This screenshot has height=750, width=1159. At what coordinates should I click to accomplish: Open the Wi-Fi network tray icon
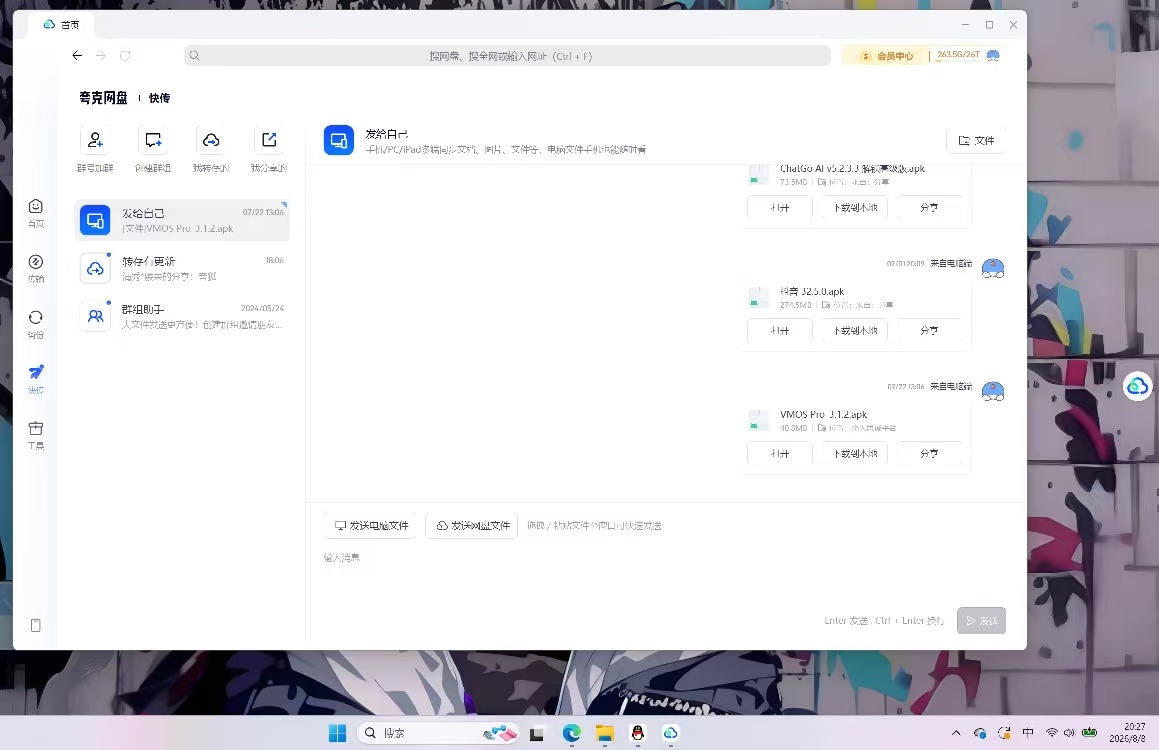1051,733
